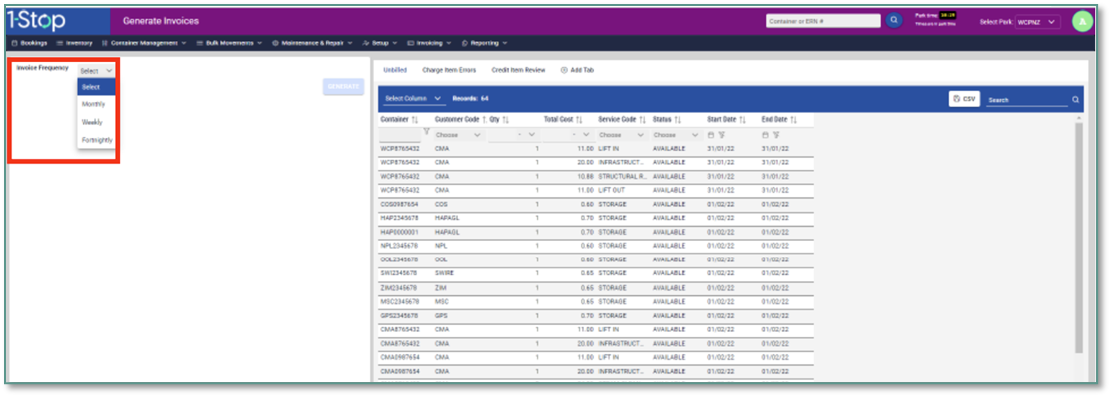Click the table search magnifier icon
Image resolution: width=1111 pixels, height=397 pixels.
pos(1075,100)
